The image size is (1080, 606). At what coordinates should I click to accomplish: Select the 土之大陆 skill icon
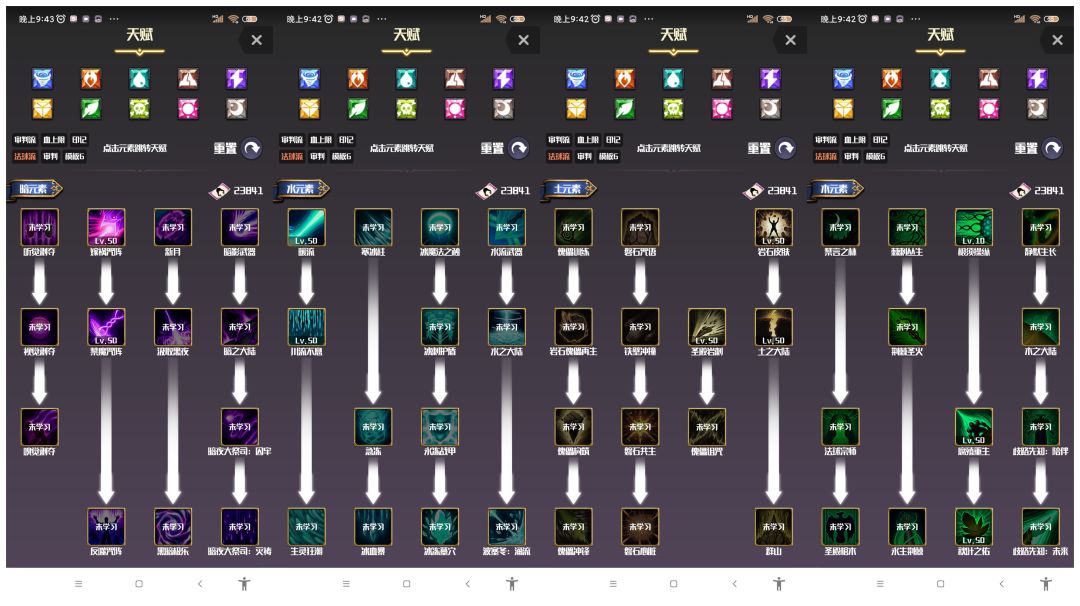pyautogui.click(x=773, y=327)
